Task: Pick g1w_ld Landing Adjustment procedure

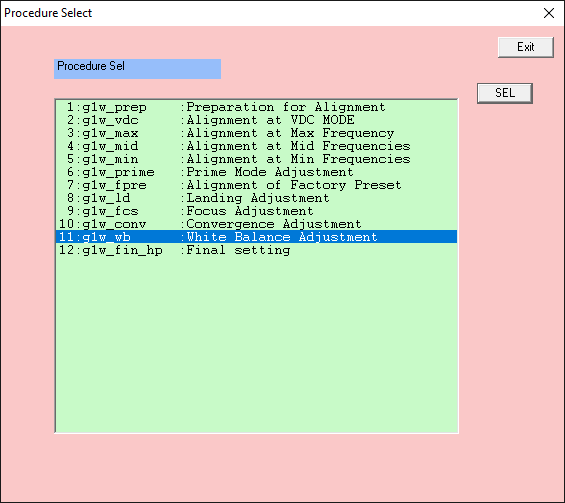Action: (x=256, y=198)
